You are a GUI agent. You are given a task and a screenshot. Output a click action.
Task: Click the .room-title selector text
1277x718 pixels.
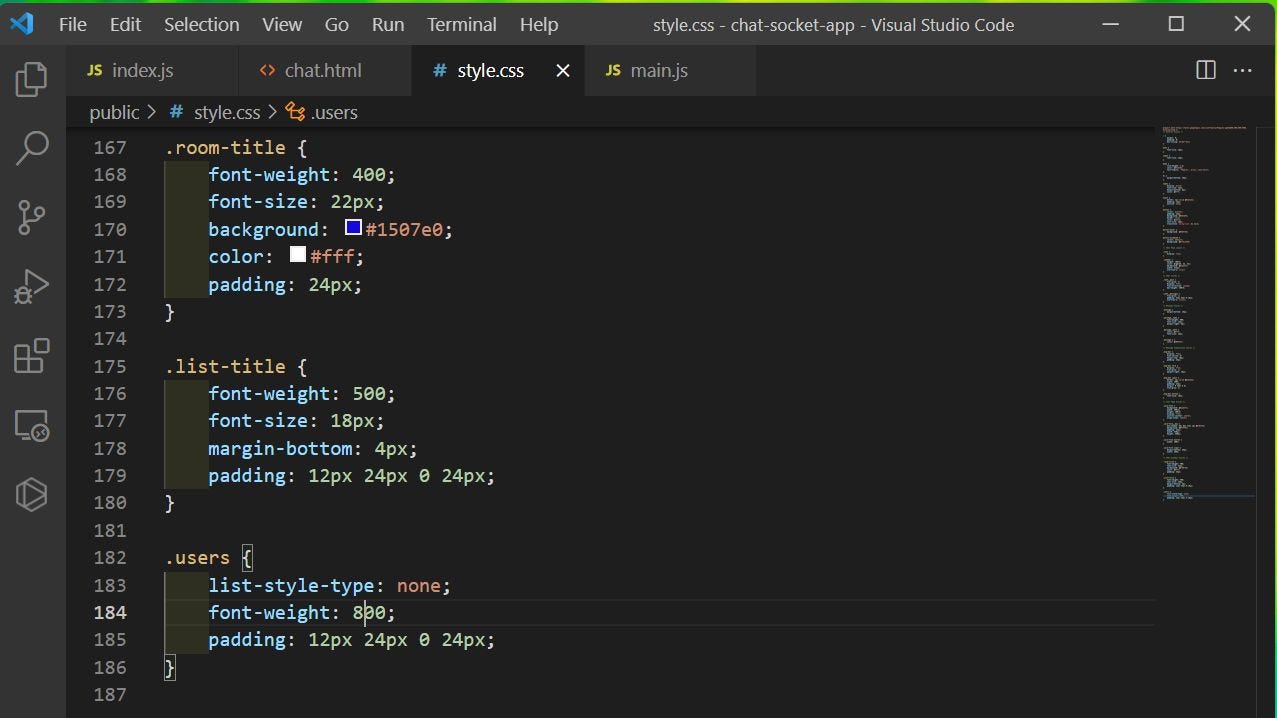pyautogui.click(x=225, y=147)
